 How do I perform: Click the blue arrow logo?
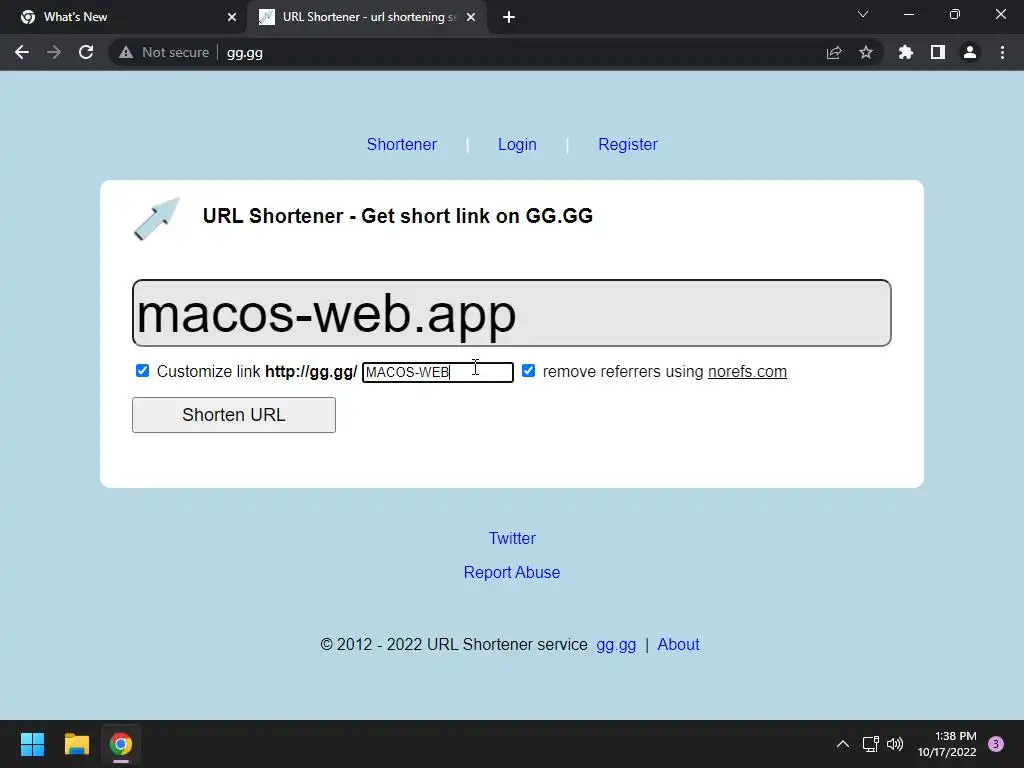[157, 219]
